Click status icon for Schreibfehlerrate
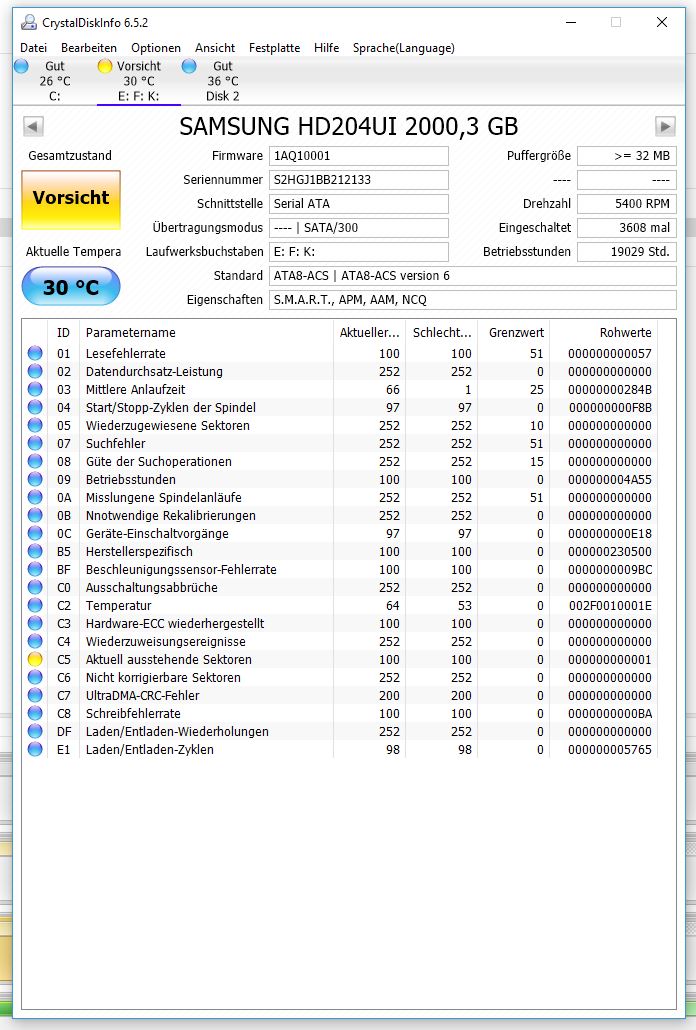The image size is (696, 1030). [x=35, y=713]
